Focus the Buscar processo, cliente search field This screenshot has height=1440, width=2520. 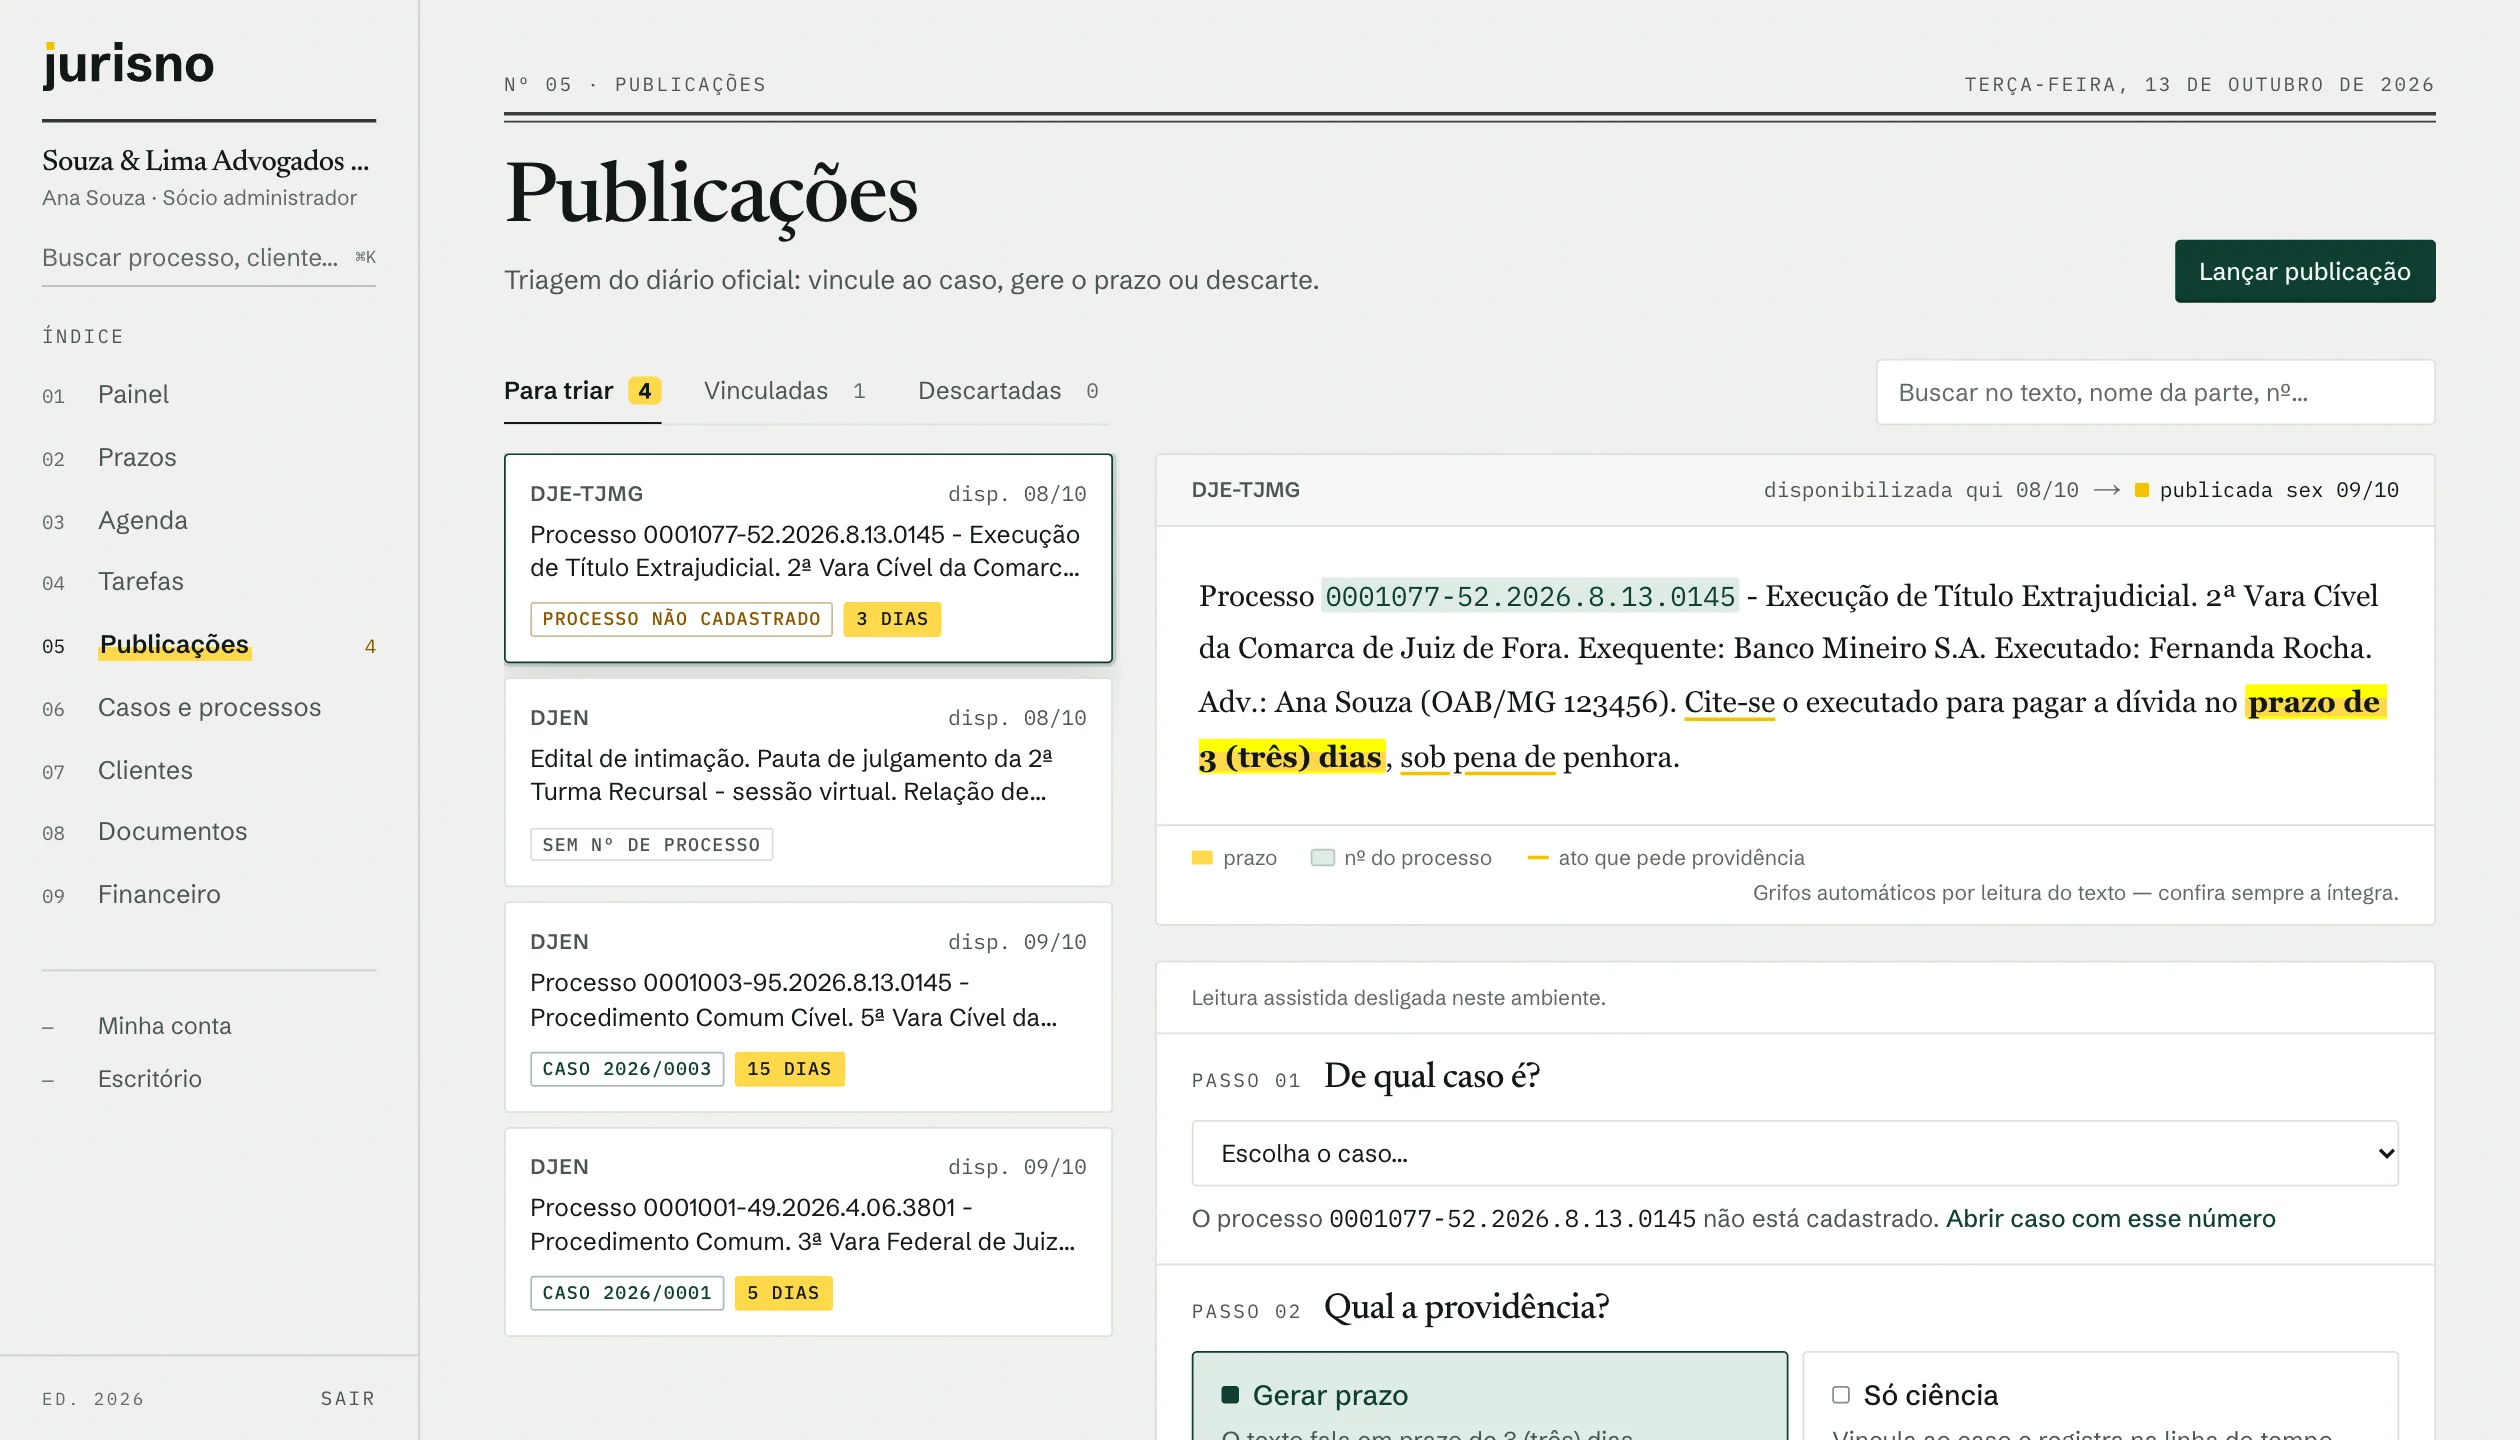click(208, 258)
